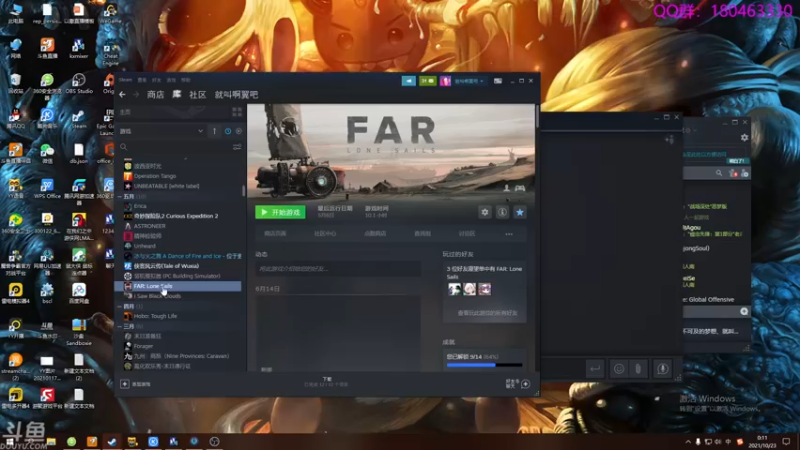Open friends list settings gear
Viewport: 800px width, 450px height.
pyautogui.click(x=744, y=137)
